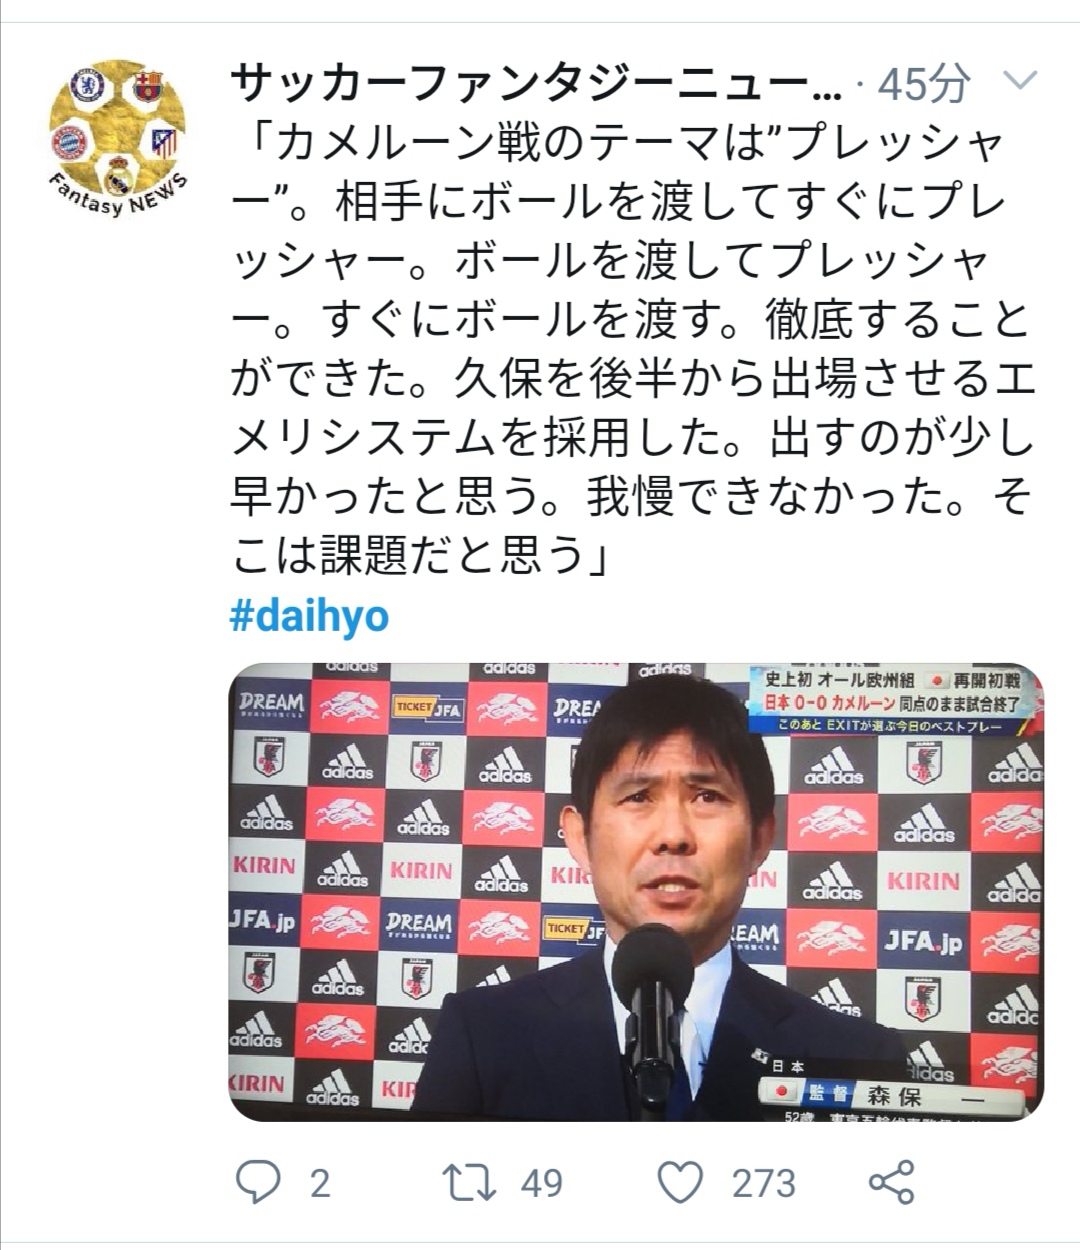Open the share icon options
1080x1250 pixels.
point(892,1182)
